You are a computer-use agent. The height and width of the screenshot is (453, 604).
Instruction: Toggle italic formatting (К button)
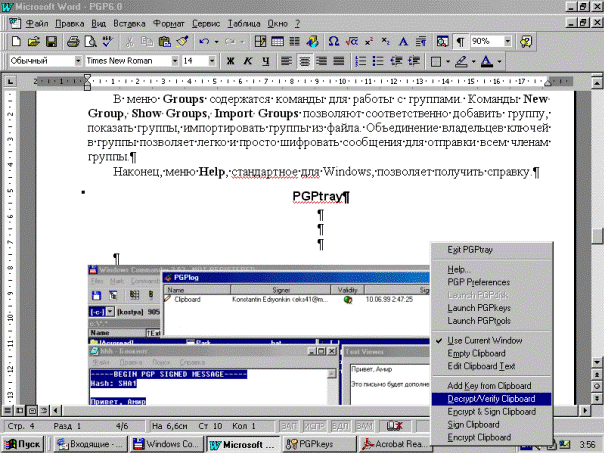coord(249,61)
